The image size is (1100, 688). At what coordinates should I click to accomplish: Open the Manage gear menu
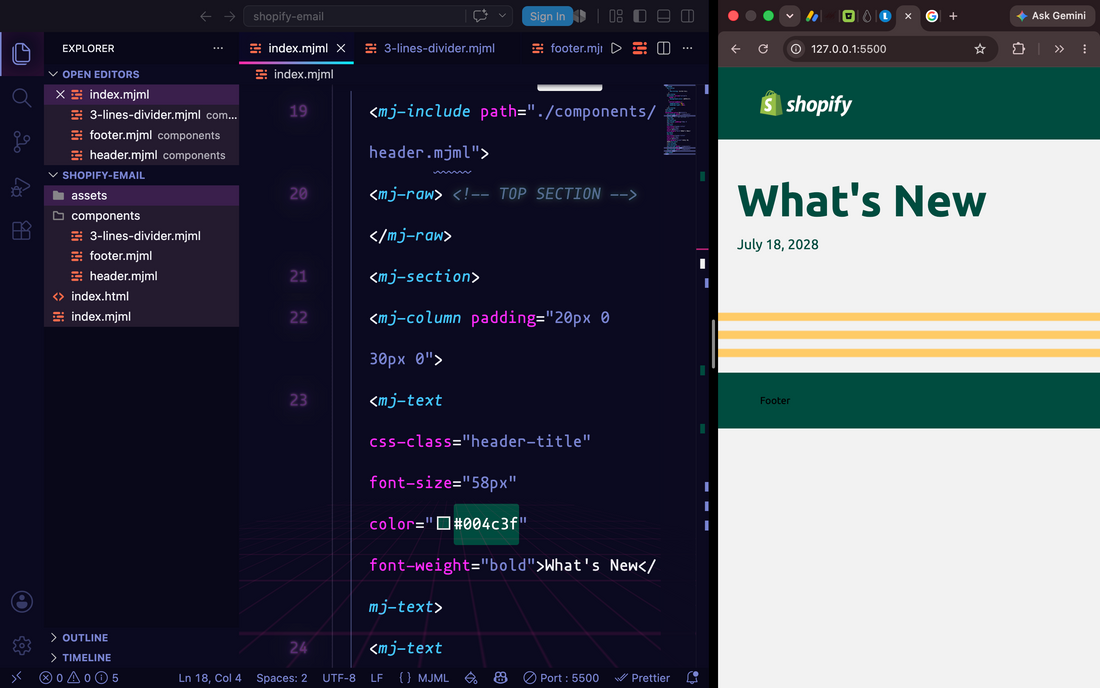pos(22,645)
